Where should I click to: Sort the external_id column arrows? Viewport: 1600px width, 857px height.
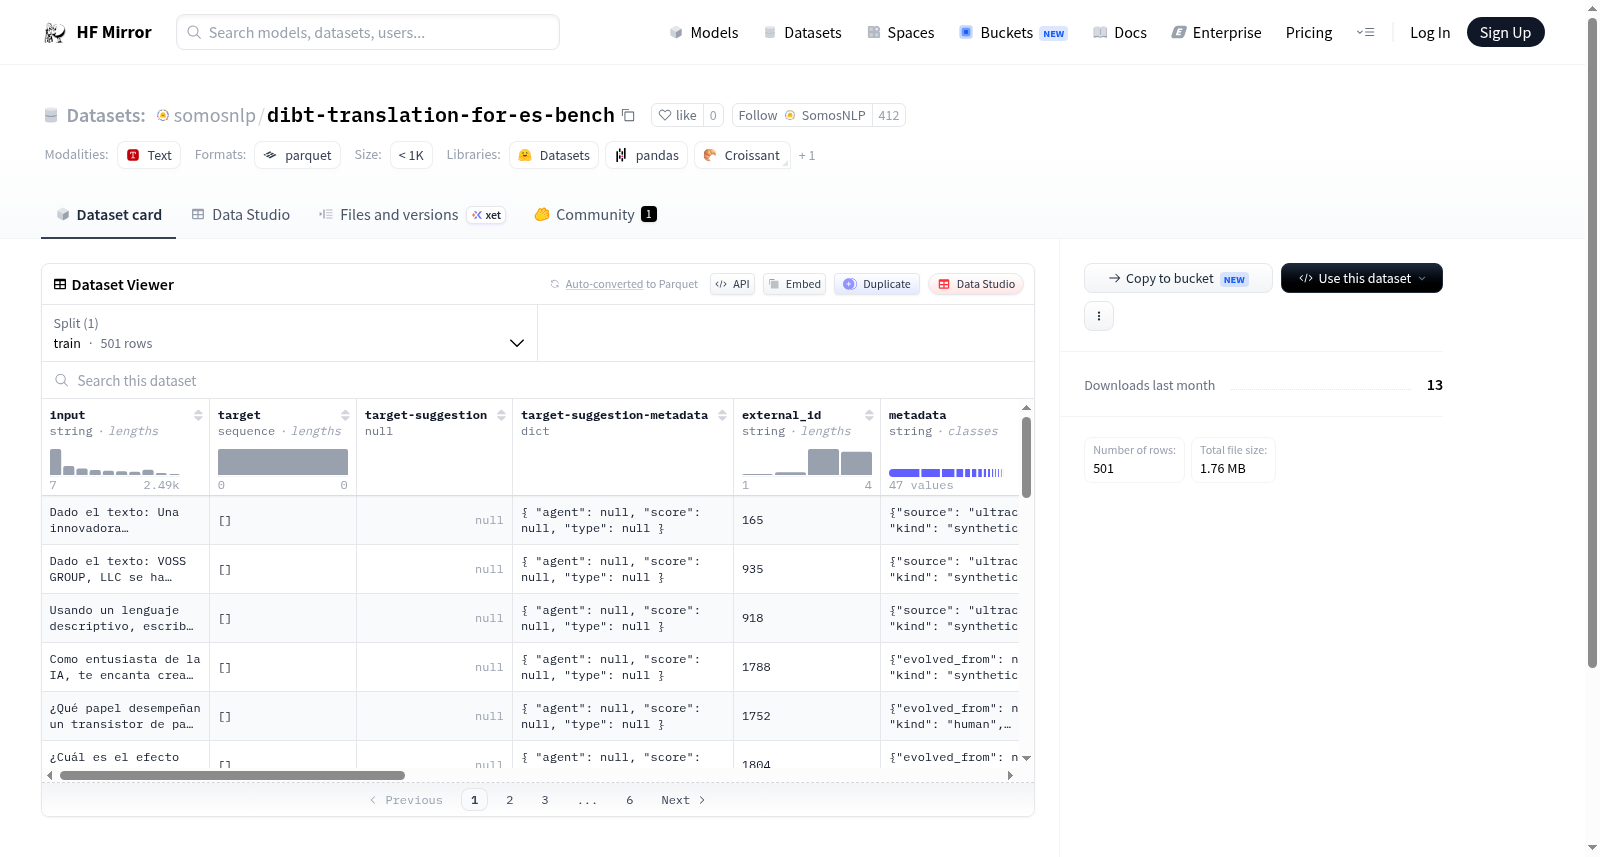point(869,415)
